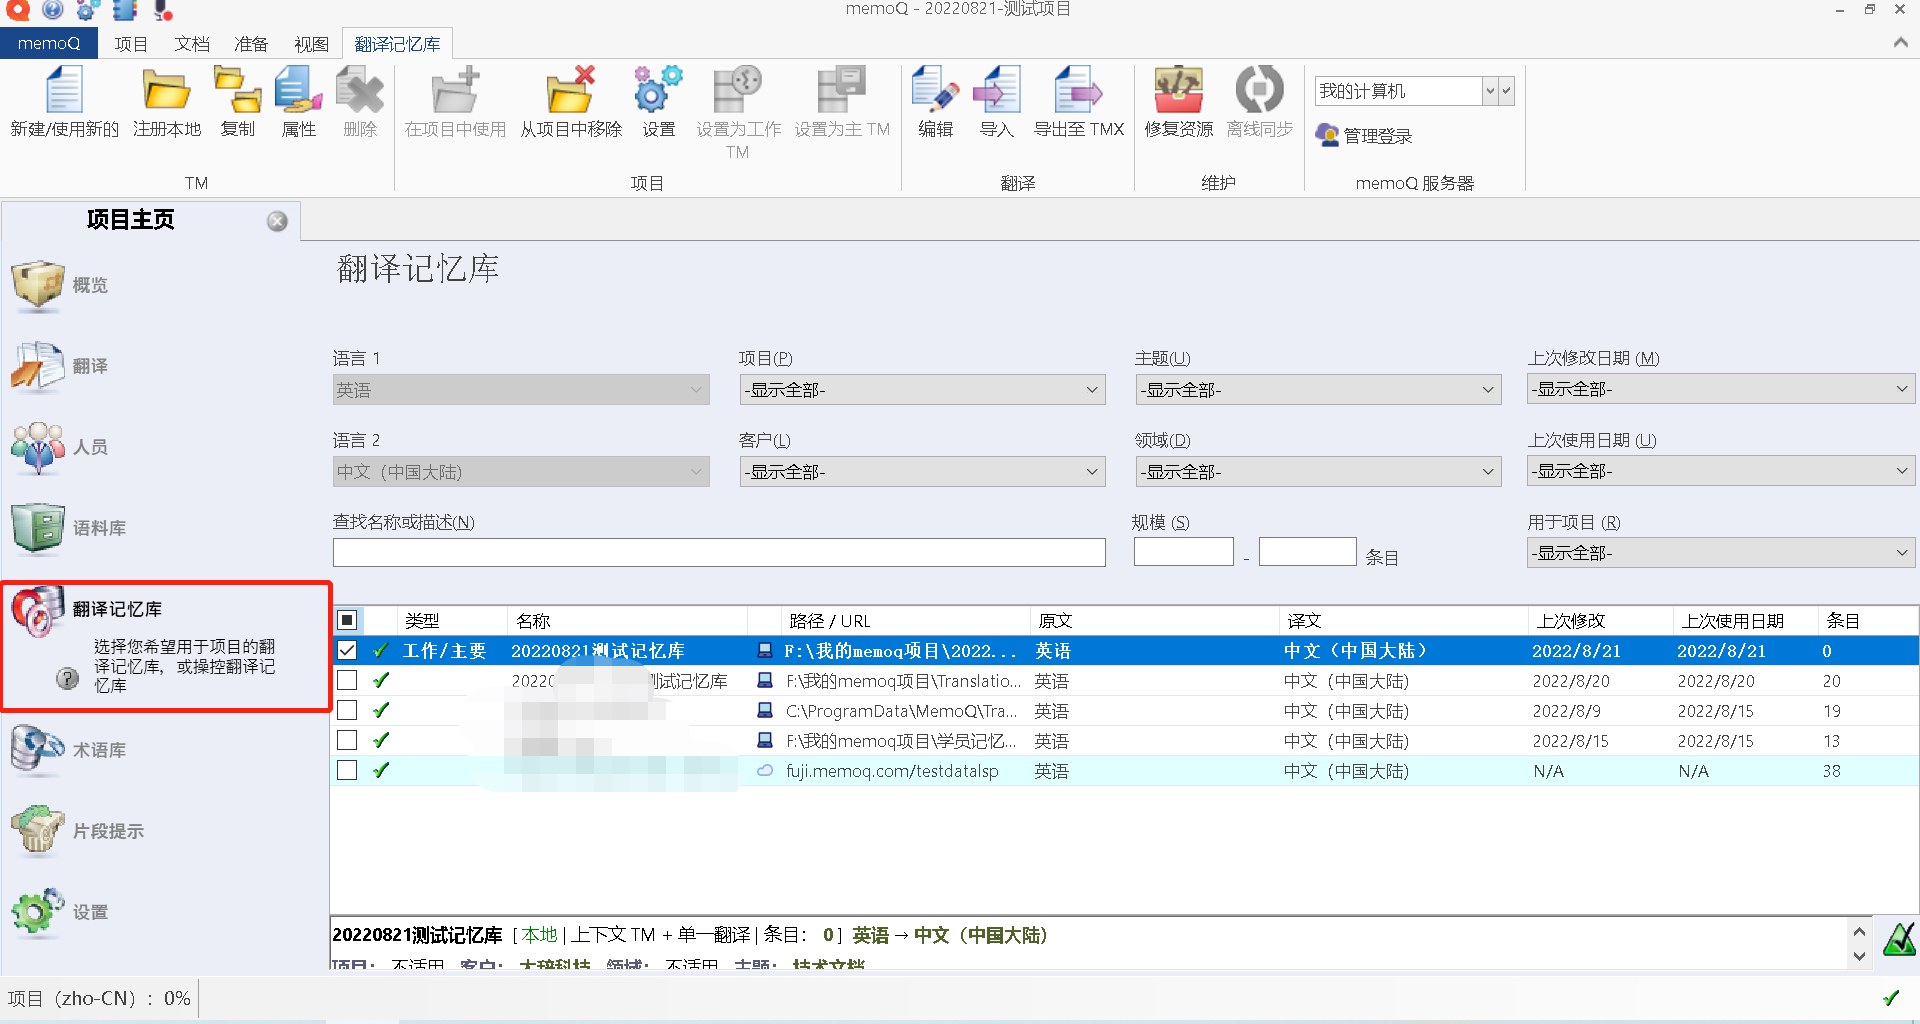Open the 设置 gears icon in ribbon
1920x1024 pixels.
(658, 90)
